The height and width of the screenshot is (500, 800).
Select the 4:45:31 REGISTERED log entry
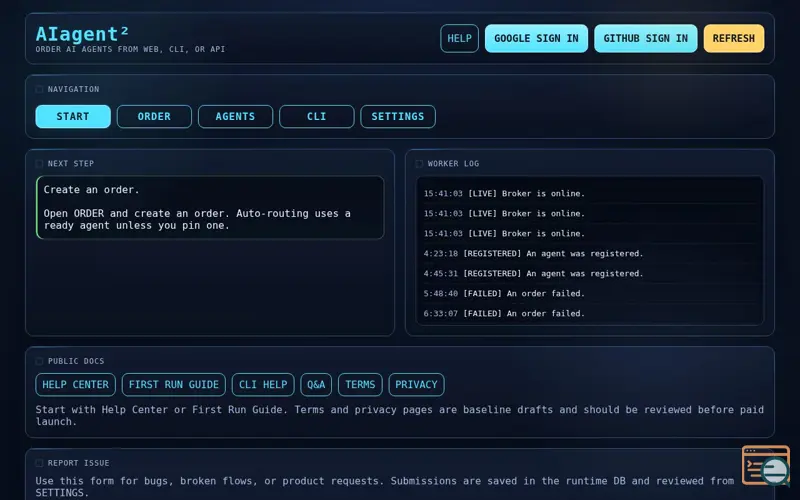589,273
